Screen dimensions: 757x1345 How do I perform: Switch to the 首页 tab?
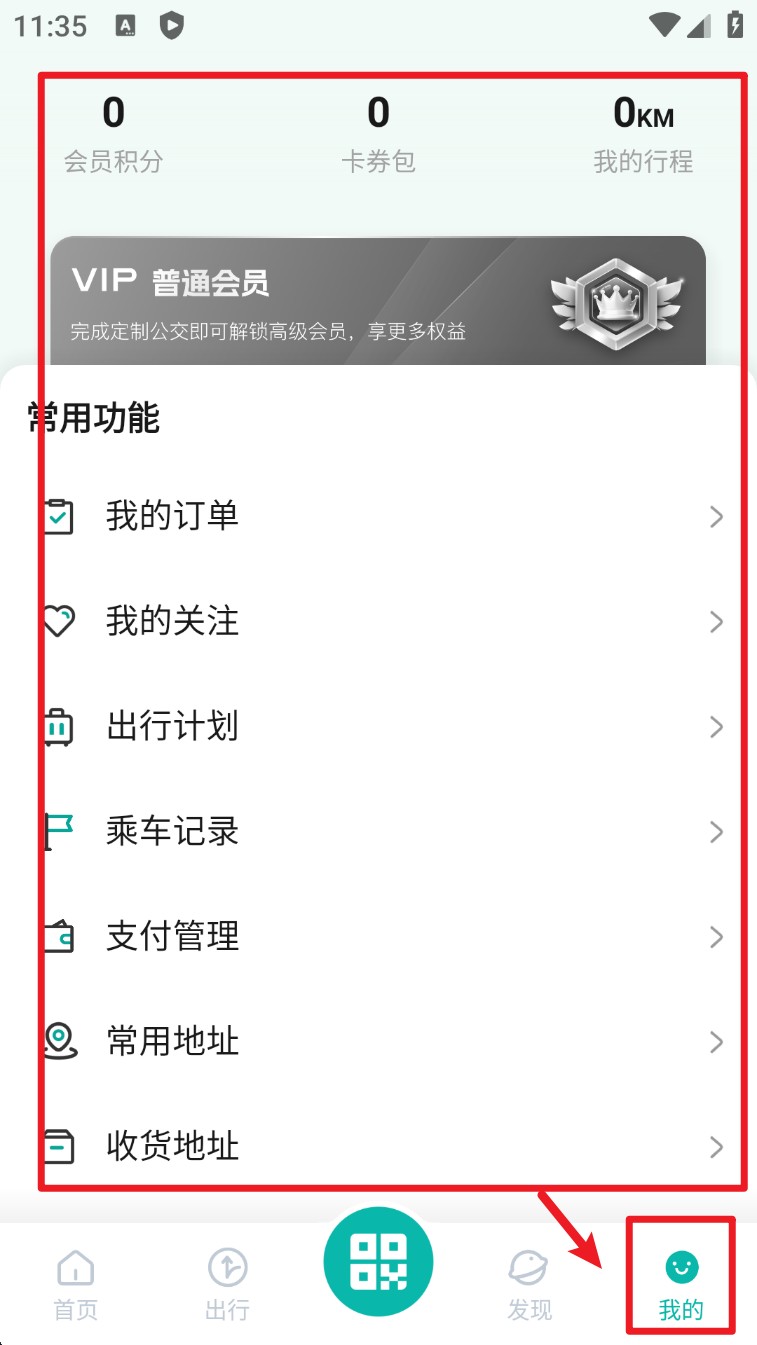point(76,1284)
